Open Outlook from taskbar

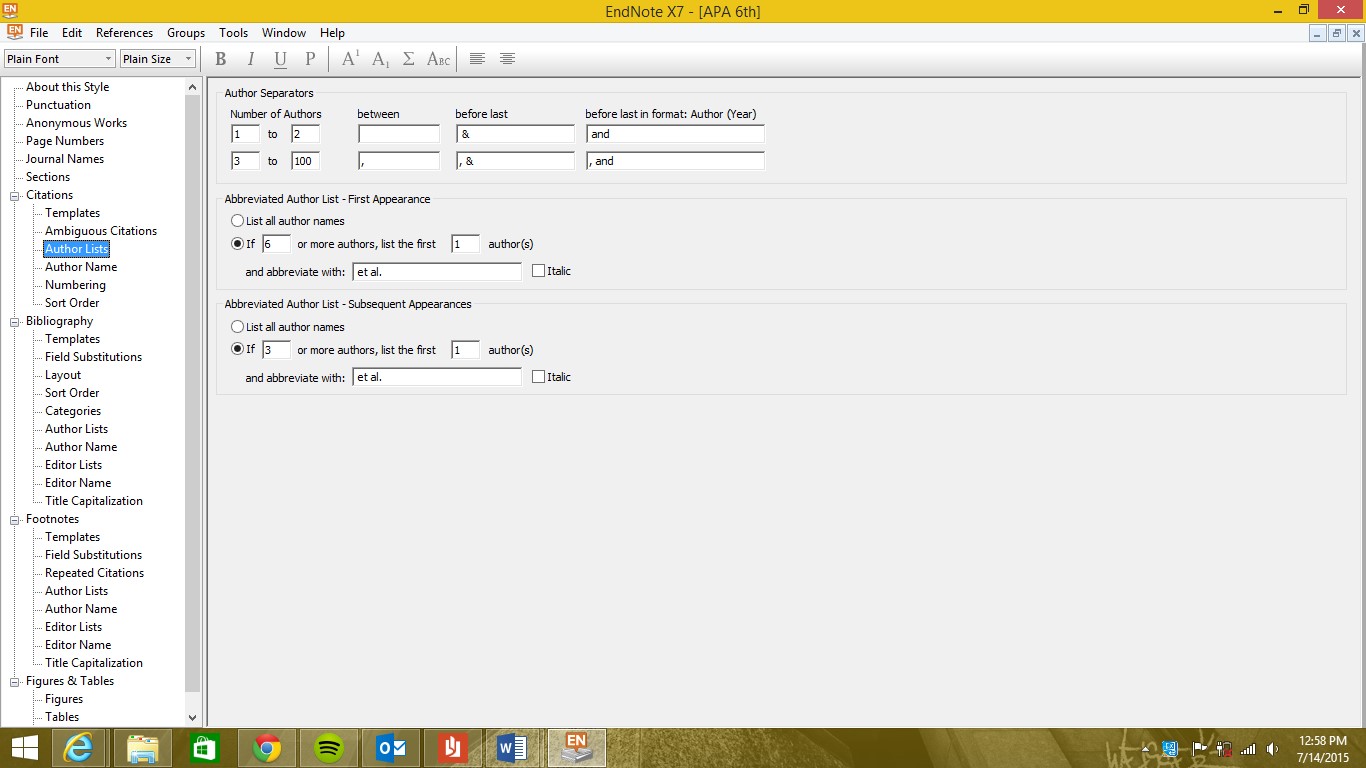(389, 748)
